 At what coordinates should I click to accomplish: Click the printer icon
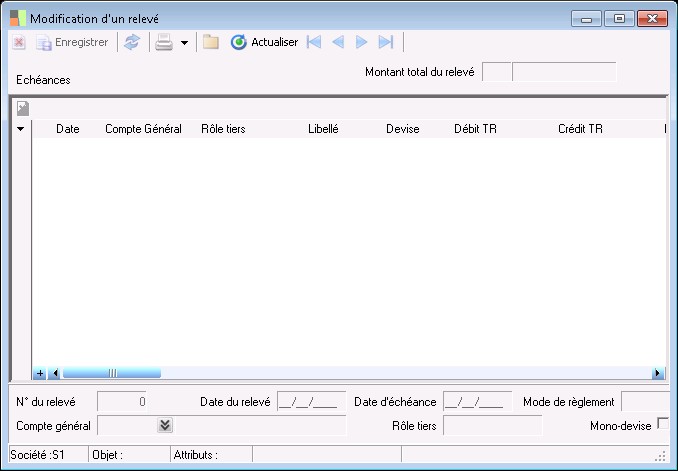pos(164,42)
